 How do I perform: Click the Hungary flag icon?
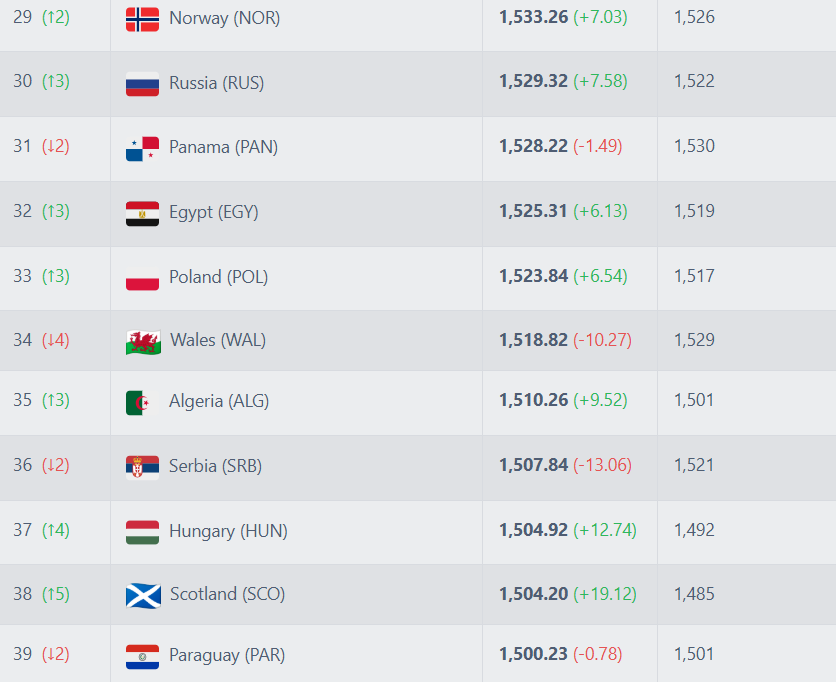click(x=142, y=532)
